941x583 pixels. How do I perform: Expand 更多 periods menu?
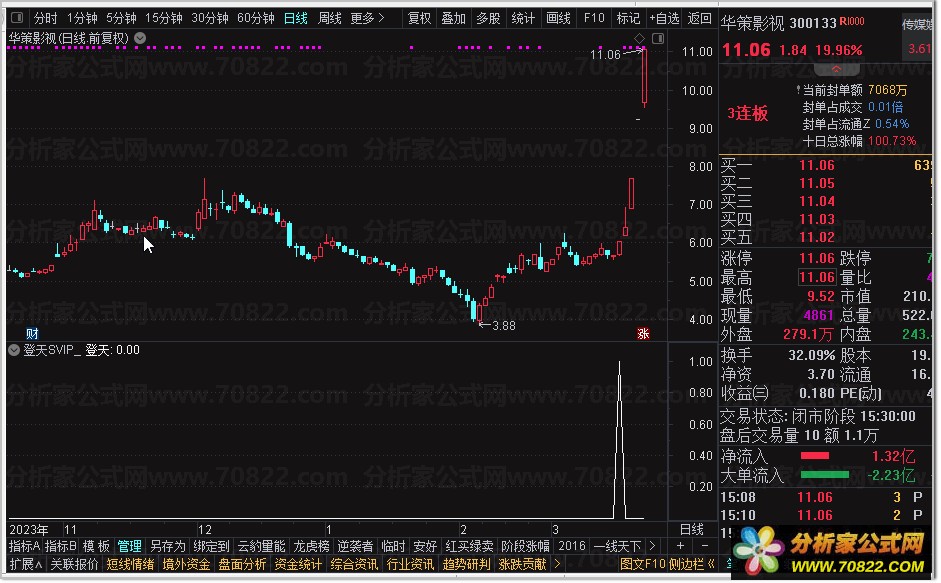coord(367,18)
